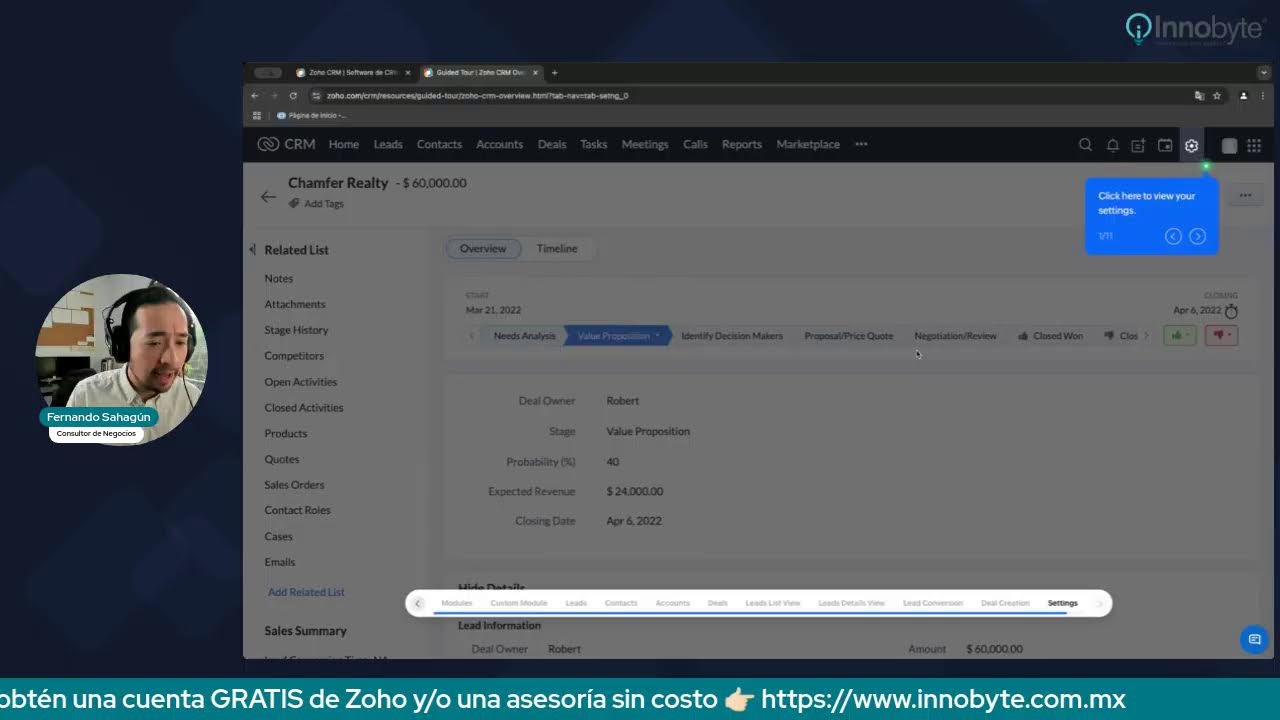Image resolution: width=1280 pixels, height=720 pixels.
Task: Click the Hide Details link
Action: click(x=491, y=588)
